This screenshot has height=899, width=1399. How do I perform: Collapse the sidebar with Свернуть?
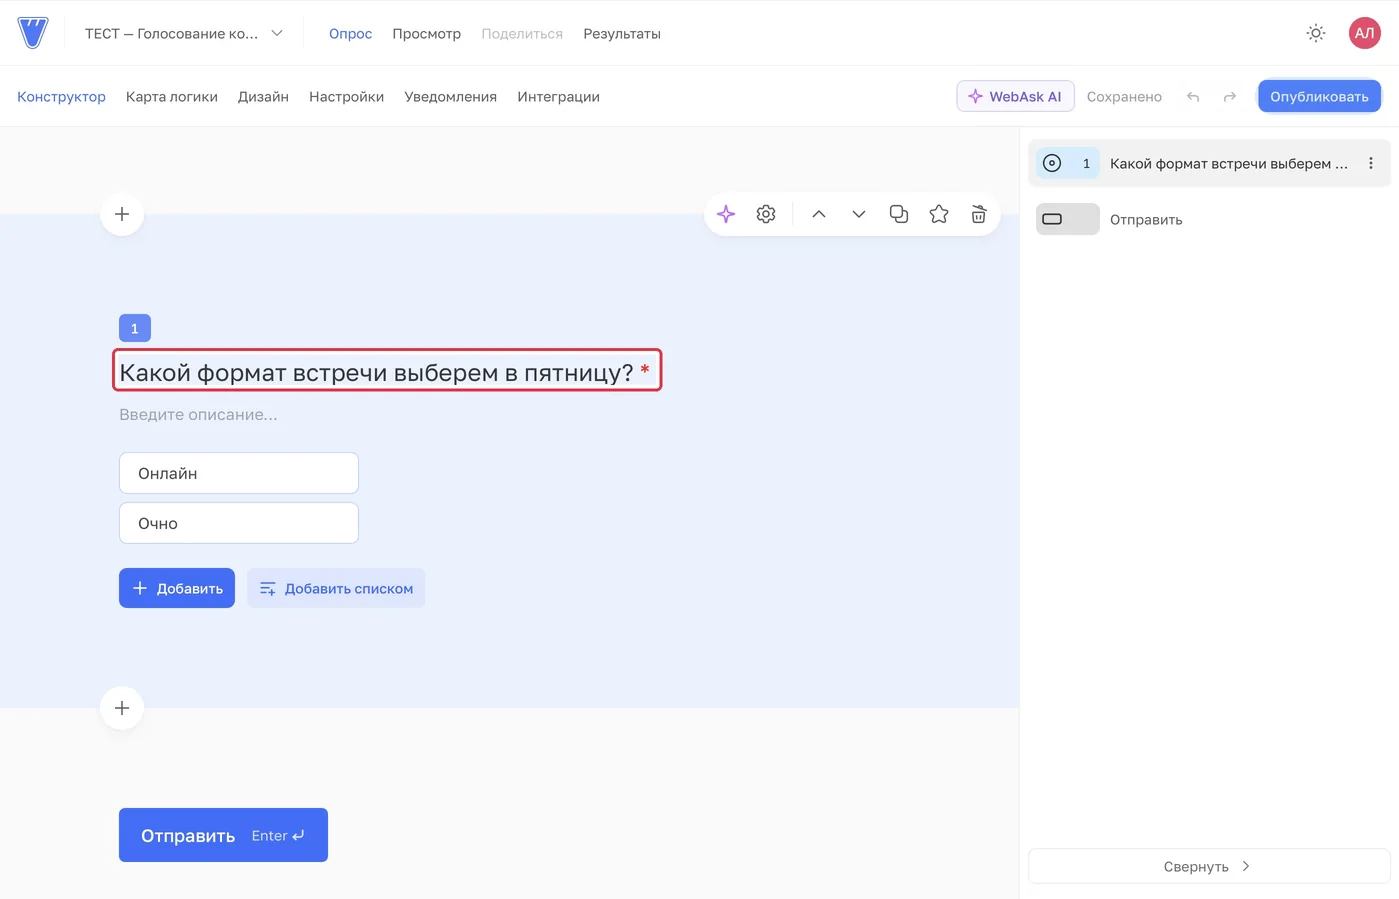click(1208, 866)
